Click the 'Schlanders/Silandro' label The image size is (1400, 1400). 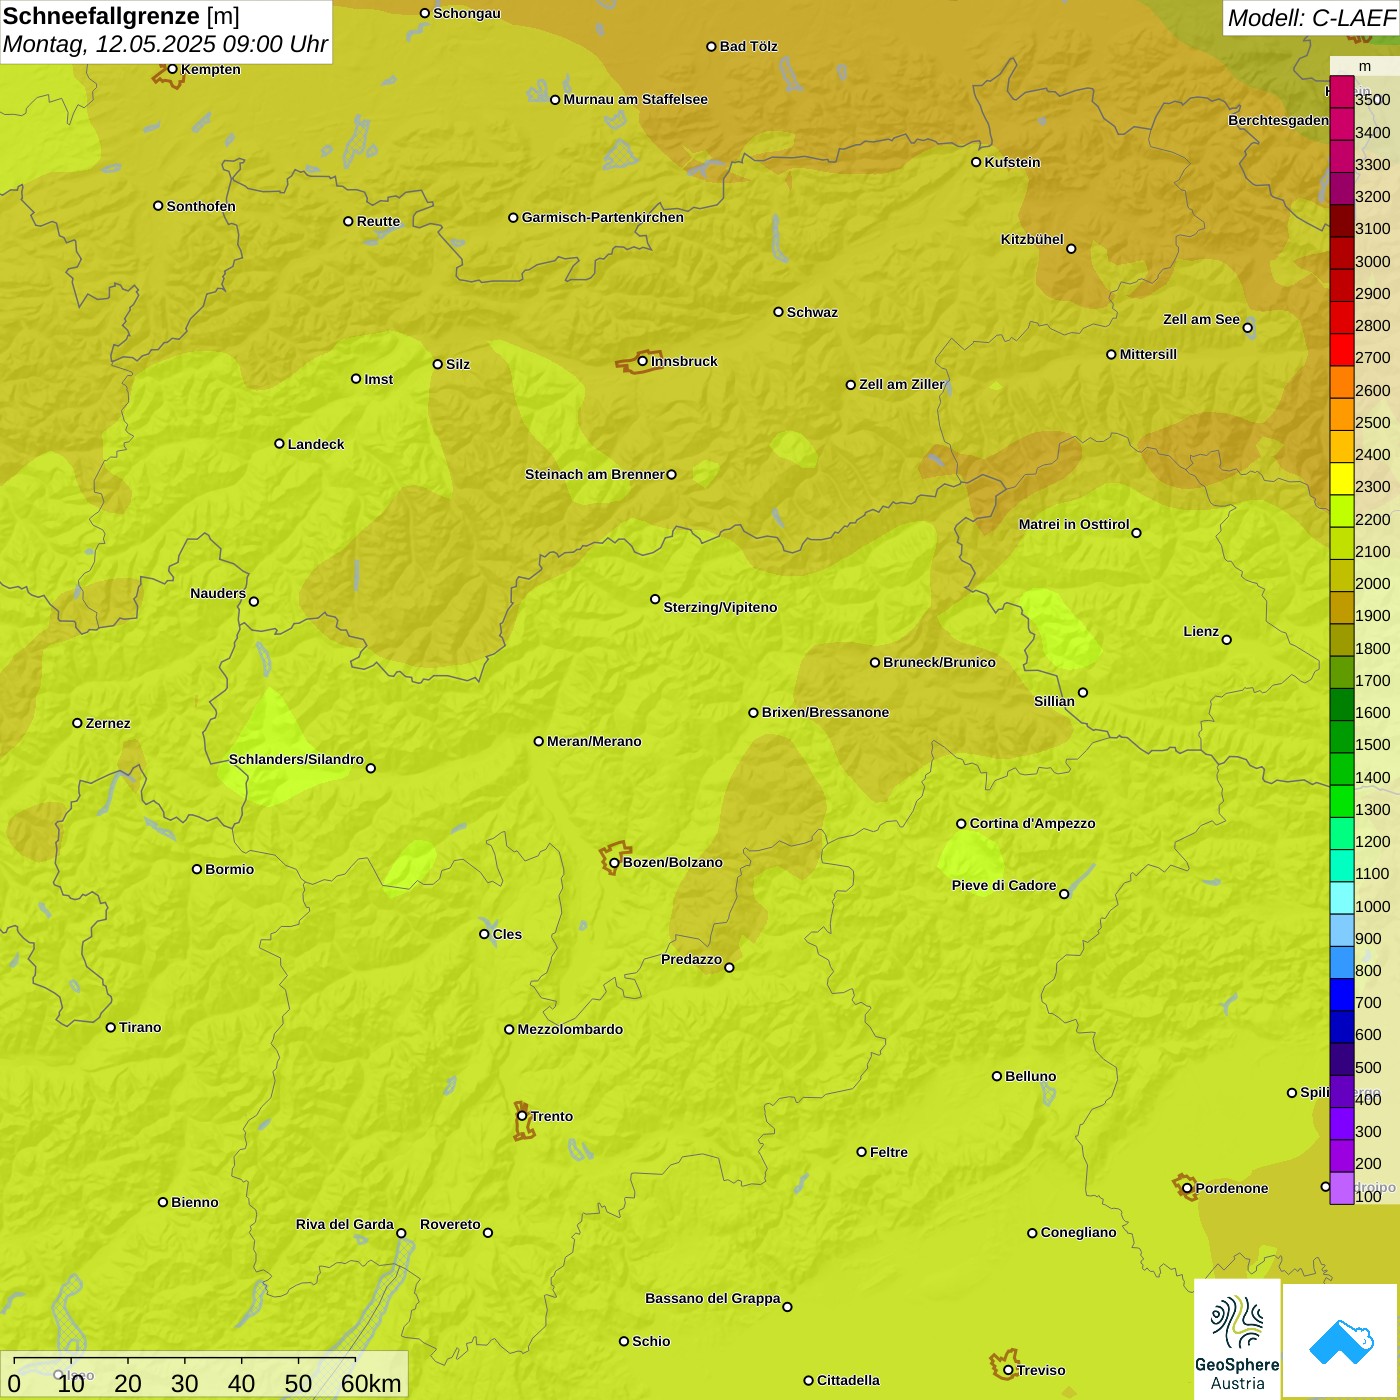tap(296, 759)
